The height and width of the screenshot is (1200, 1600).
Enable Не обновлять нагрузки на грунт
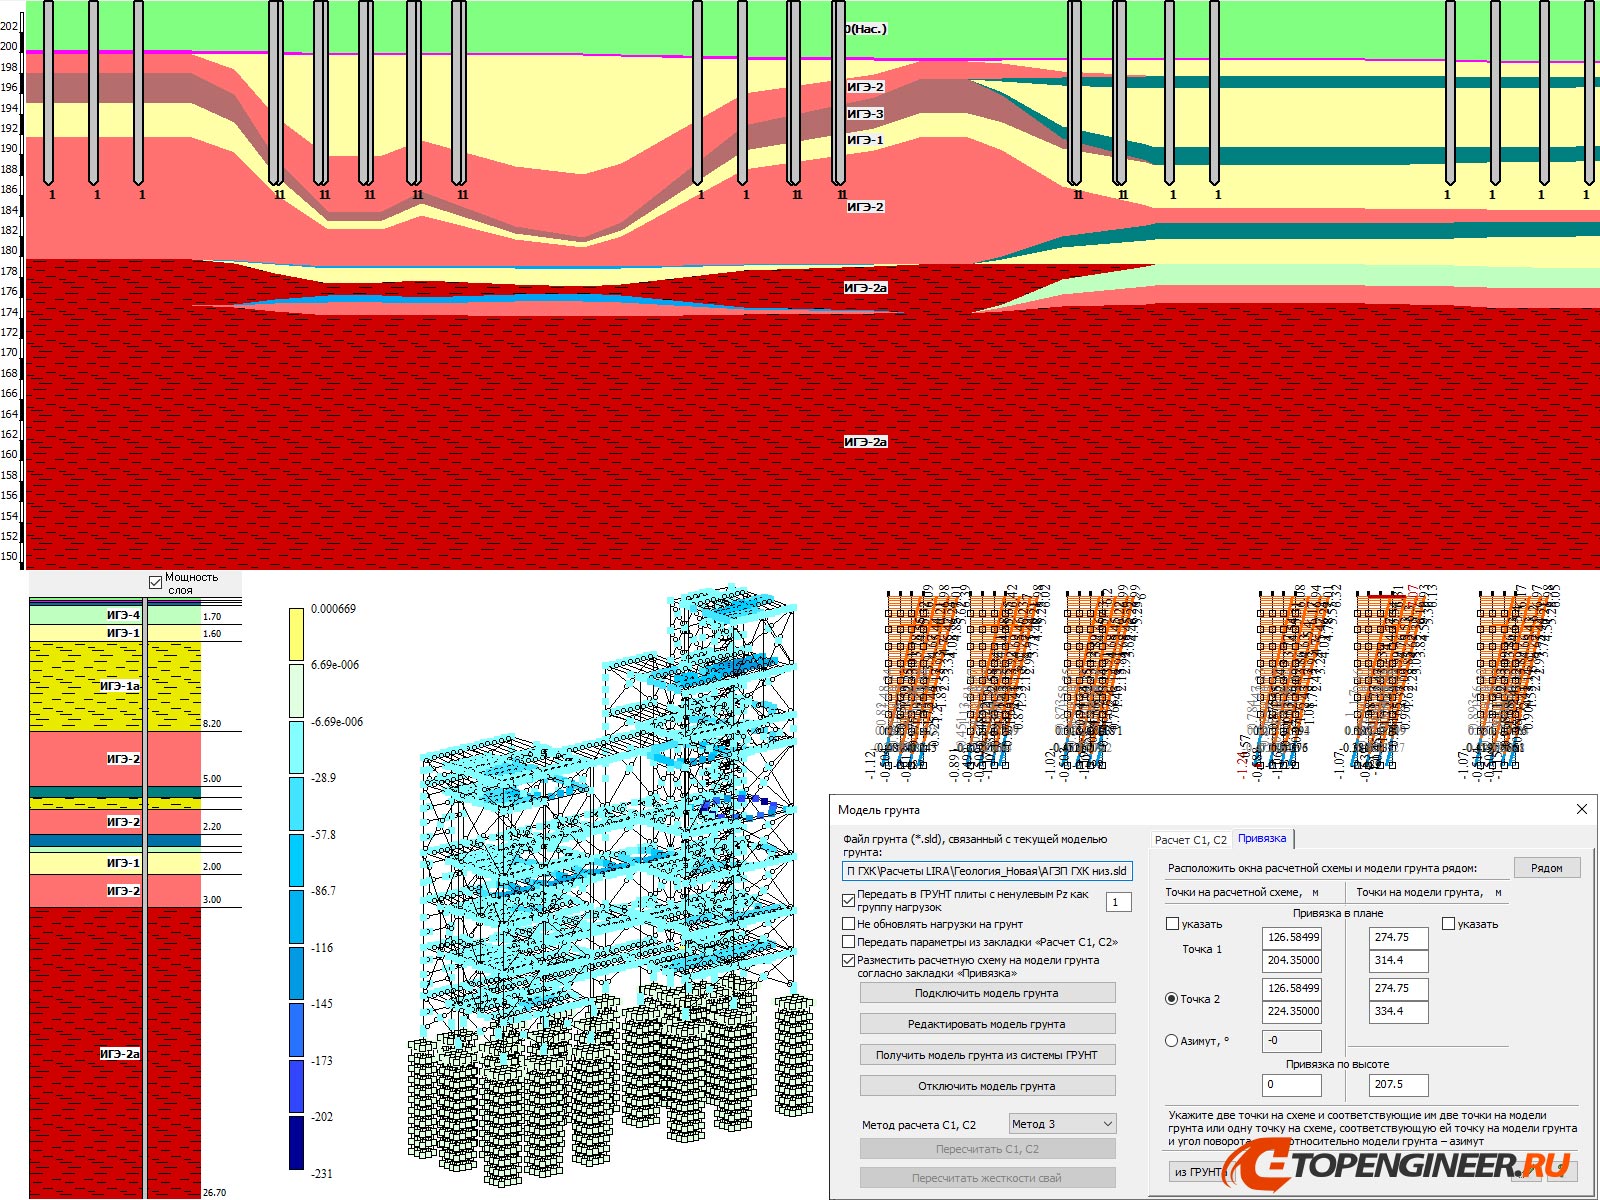849,924
